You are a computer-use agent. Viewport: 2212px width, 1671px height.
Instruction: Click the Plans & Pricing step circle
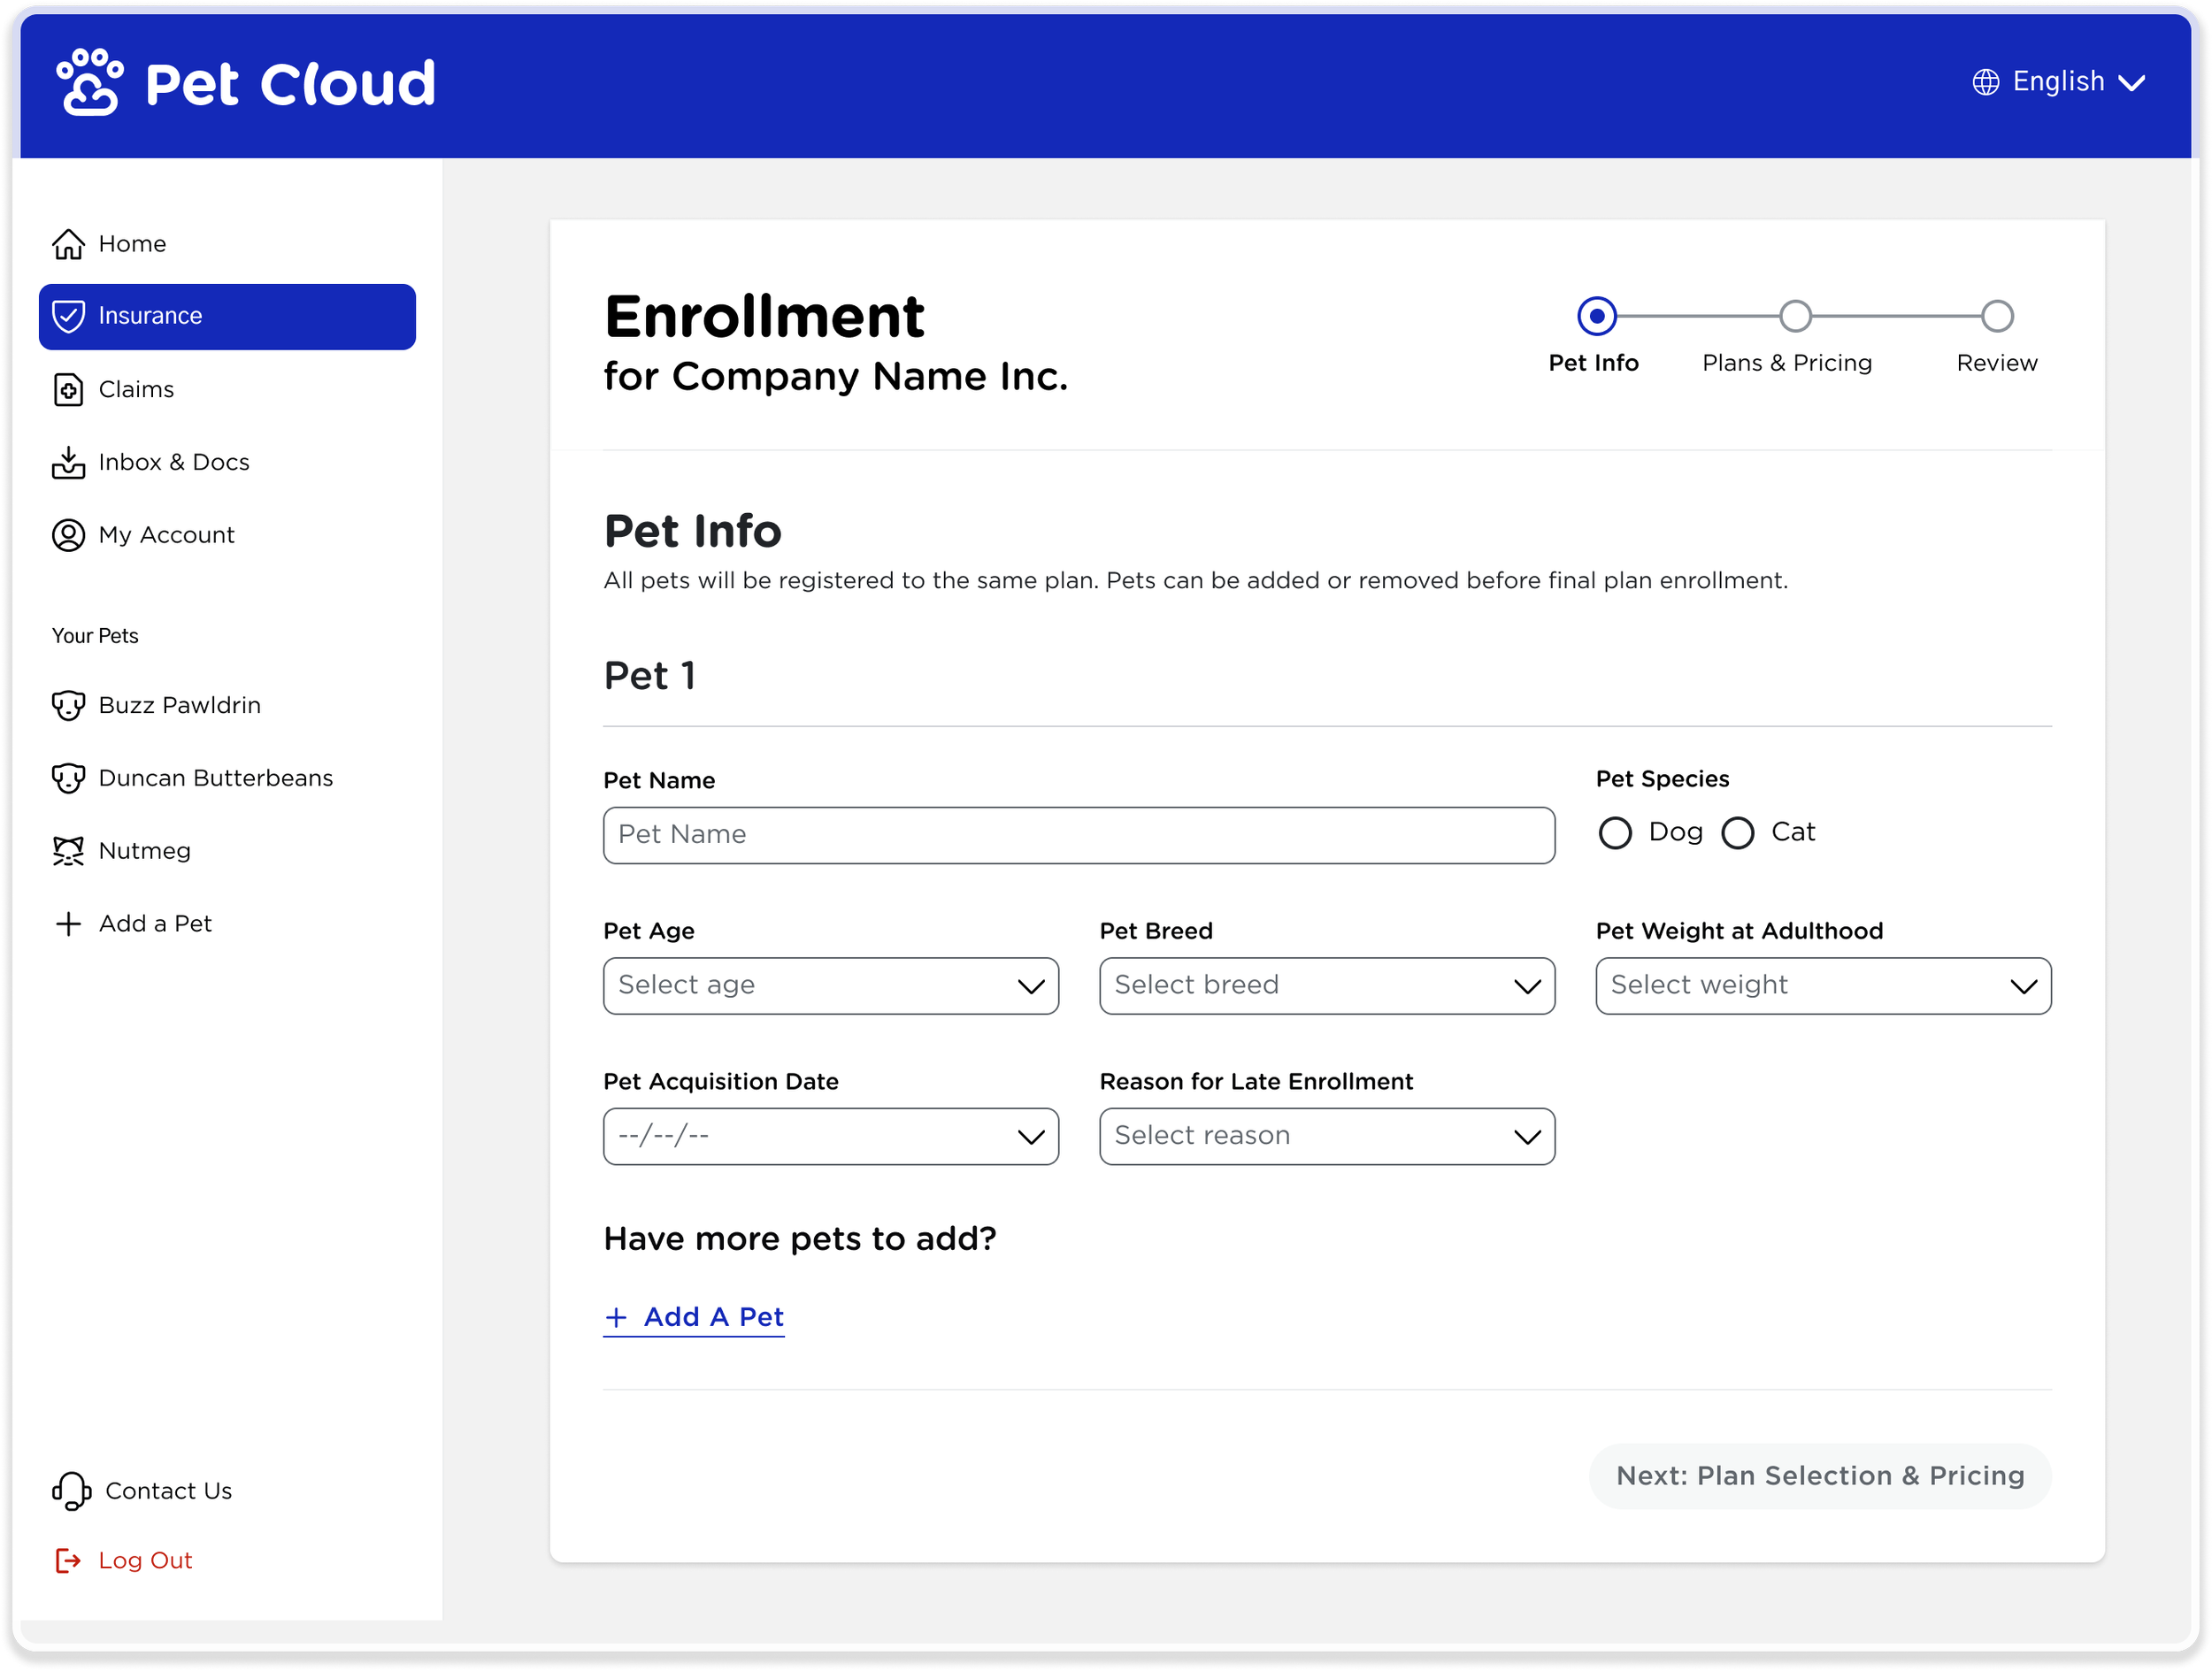[x=1795, y=316]
